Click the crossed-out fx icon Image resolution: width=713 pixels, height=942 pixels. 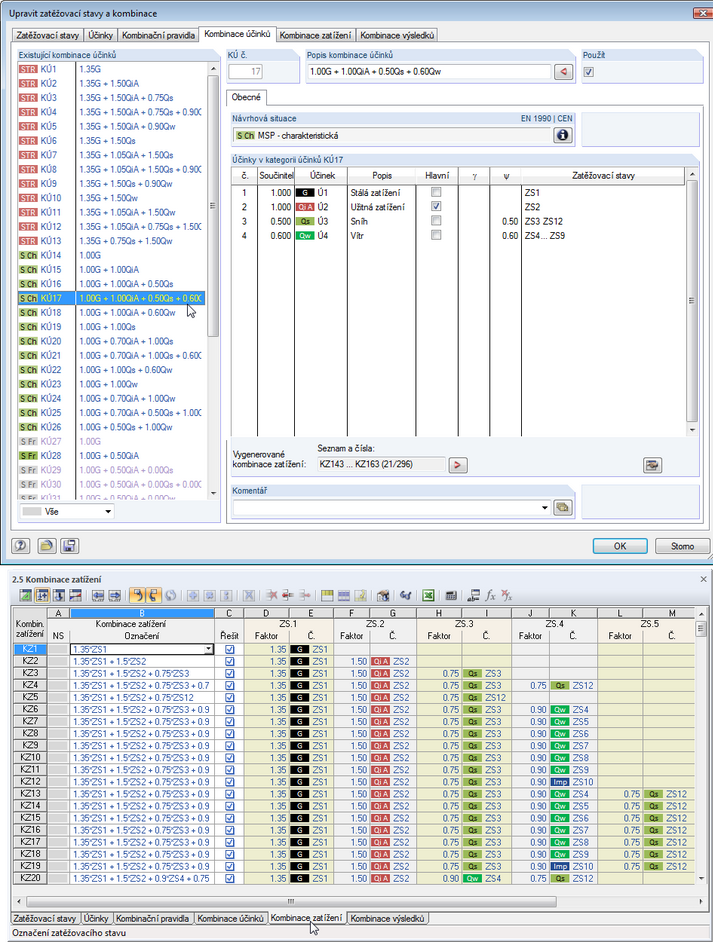click(506, 595)
